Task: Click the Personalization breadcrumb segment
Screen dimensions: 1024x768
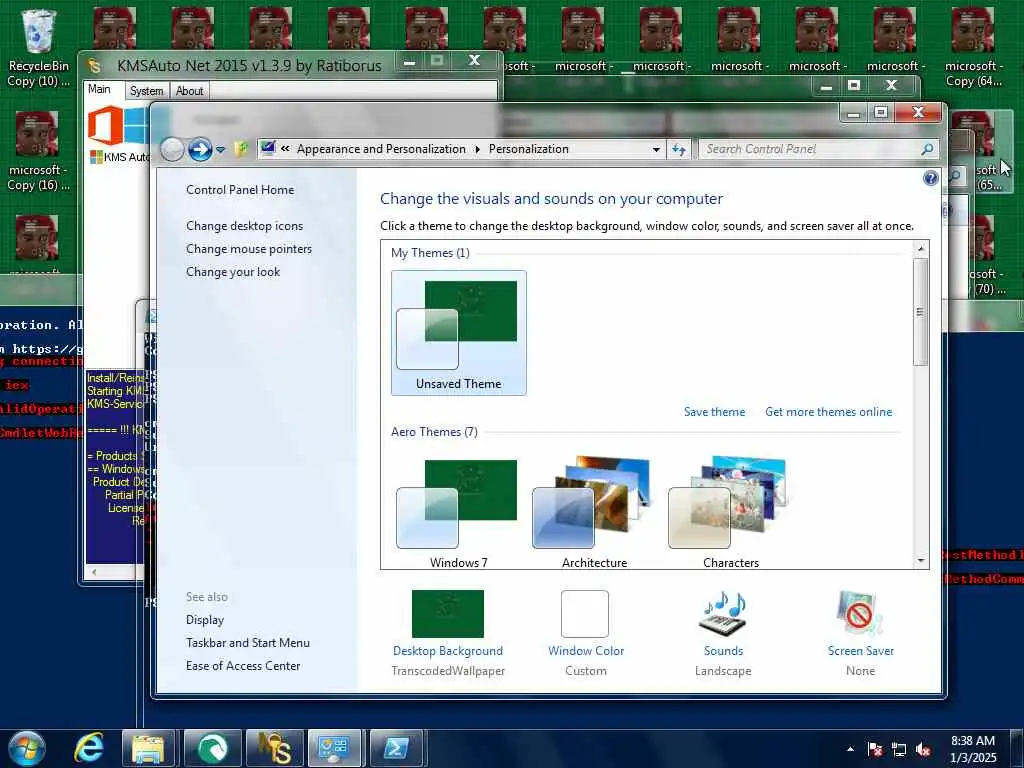Action: (x=528, y=150)
